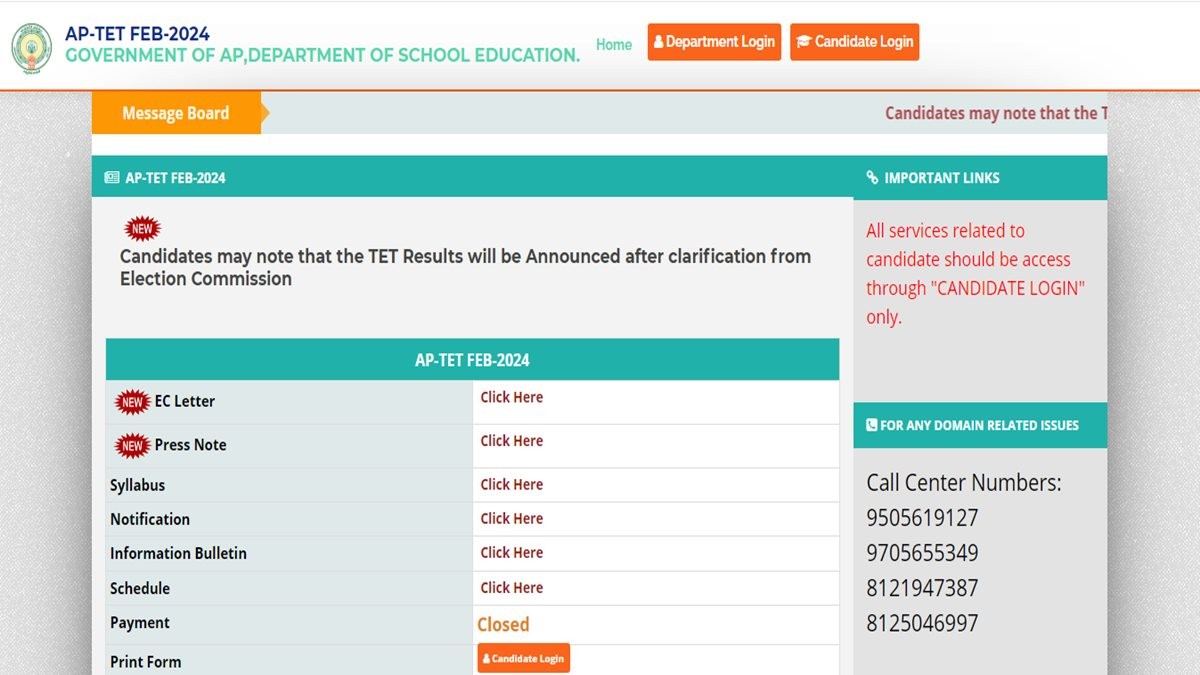This screenshot has width=1200, height=675.
Task: Click the NEW badge beside Press Note
Action: [133, 446]
